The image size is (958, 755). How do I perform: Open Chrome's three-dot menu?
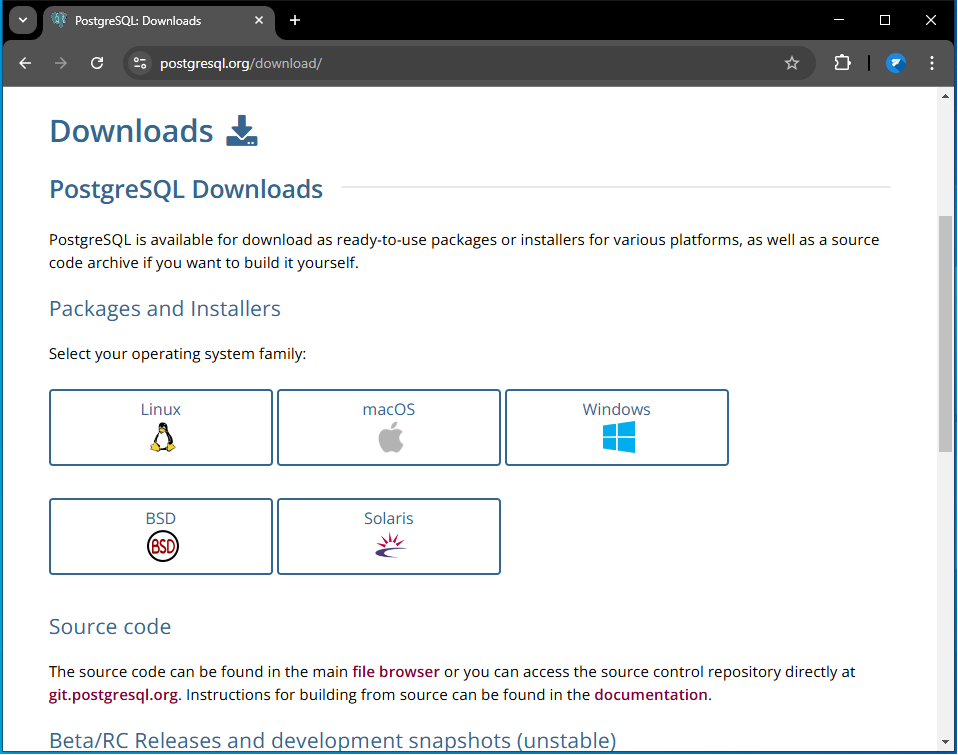click(932, 63)
